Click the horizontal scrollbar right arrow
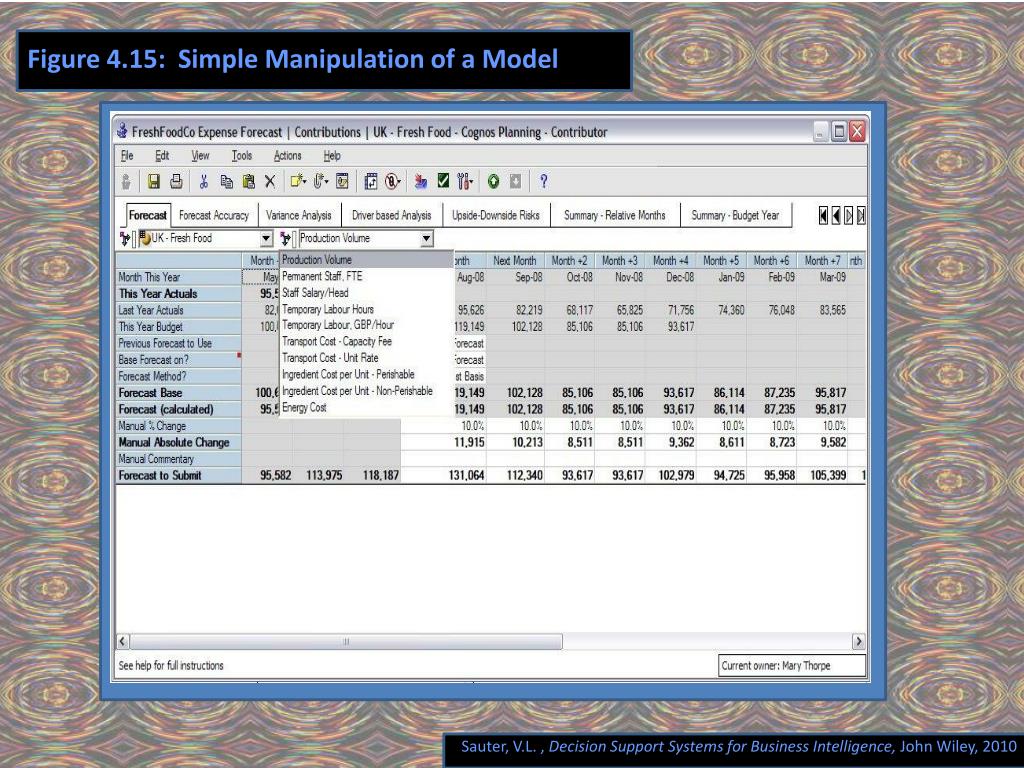Image resolution: width=1024 pixels, height=768 pixels. [x=858, y=641]
